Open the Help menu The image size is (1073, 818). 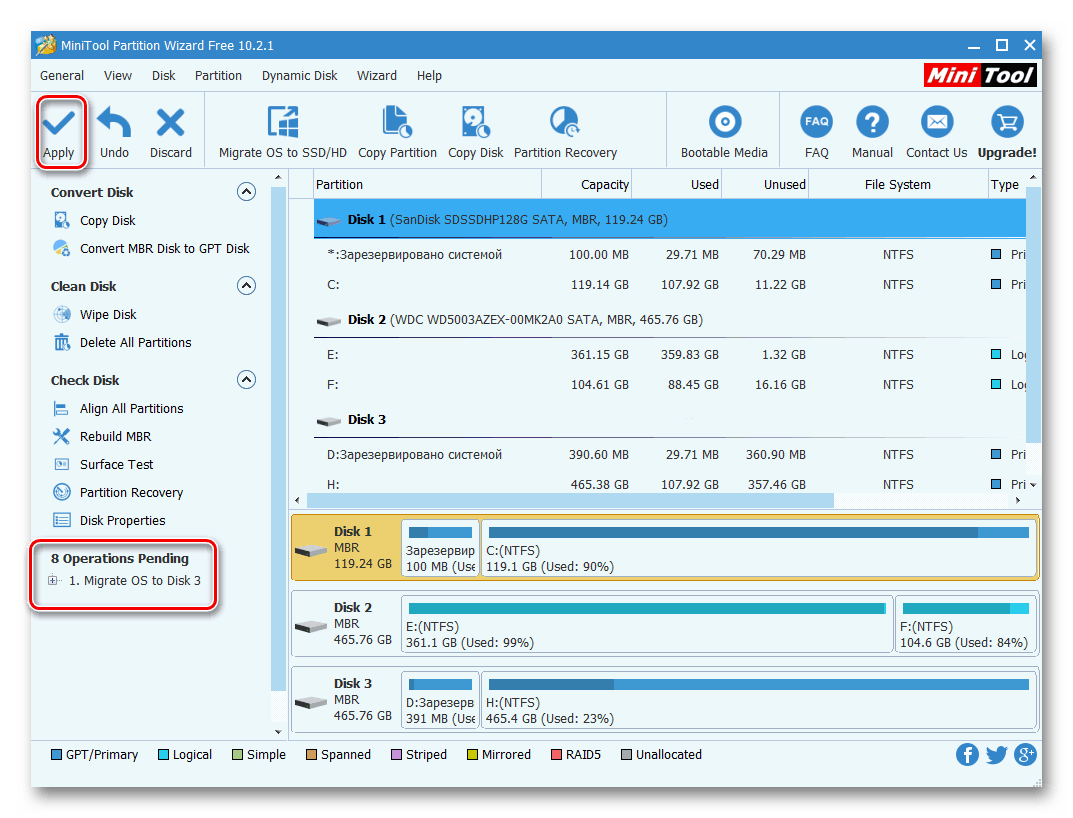429,75
